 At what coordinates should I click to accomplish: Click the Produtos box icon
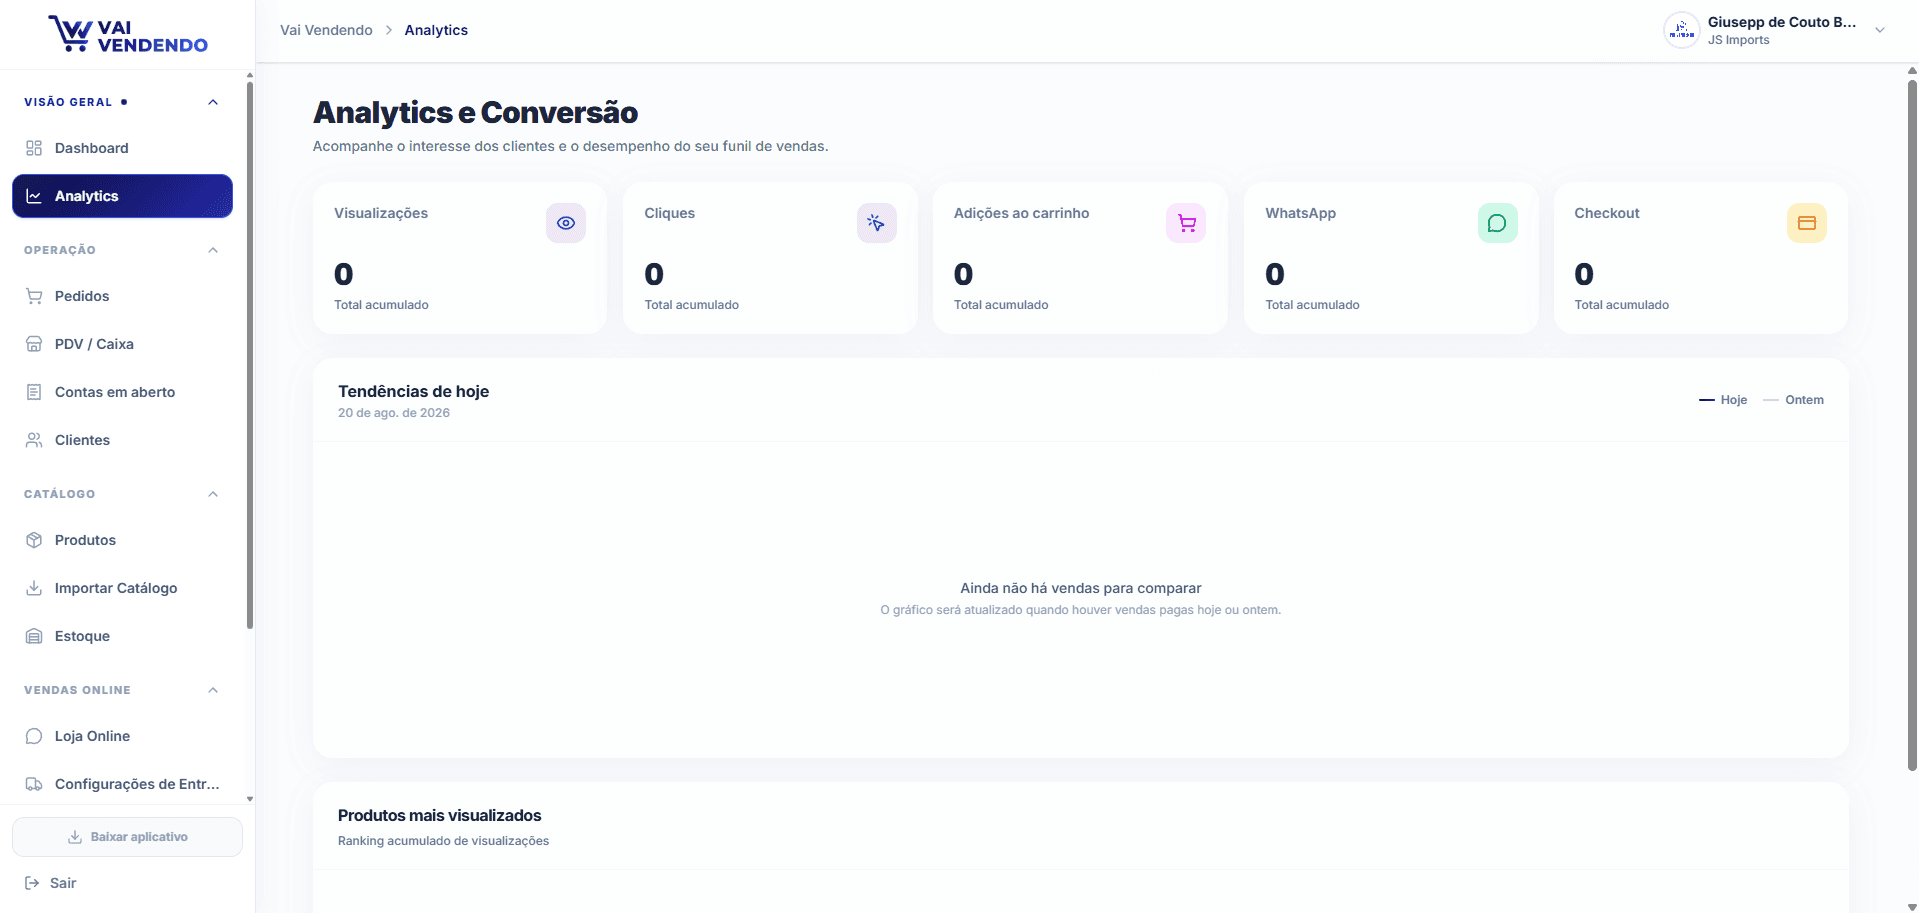34,540
